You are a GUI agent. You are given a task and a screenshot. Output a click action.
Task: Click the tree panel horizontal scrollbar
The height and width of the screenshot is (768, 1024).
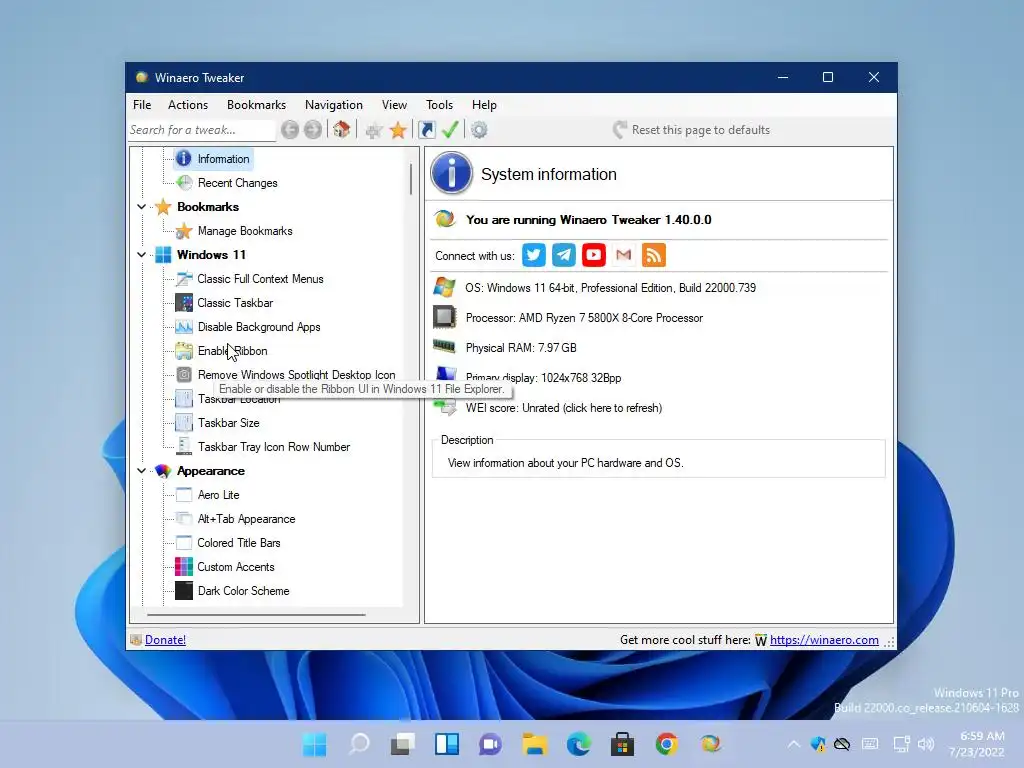256,615
